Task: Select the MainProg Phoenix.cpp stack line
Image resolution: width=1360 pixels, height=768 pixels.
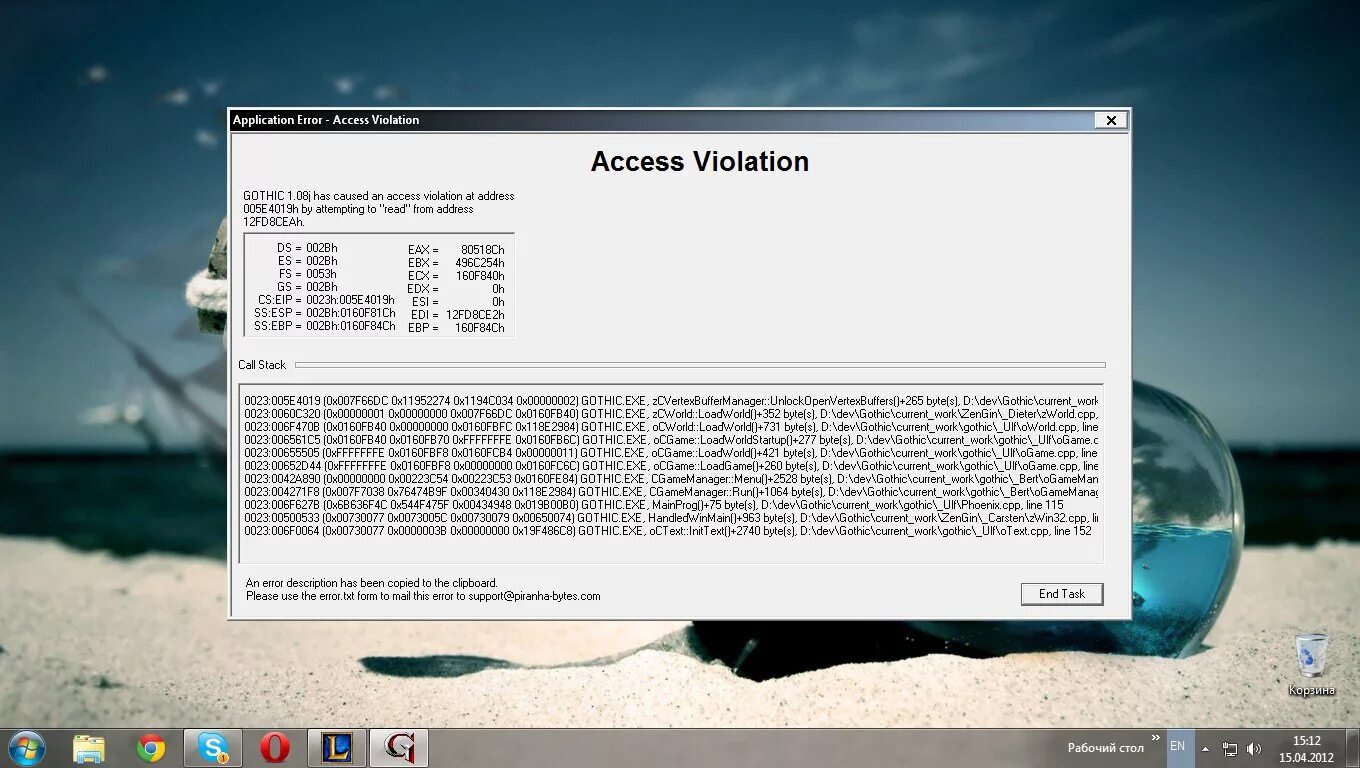Action: coord(654,505)
